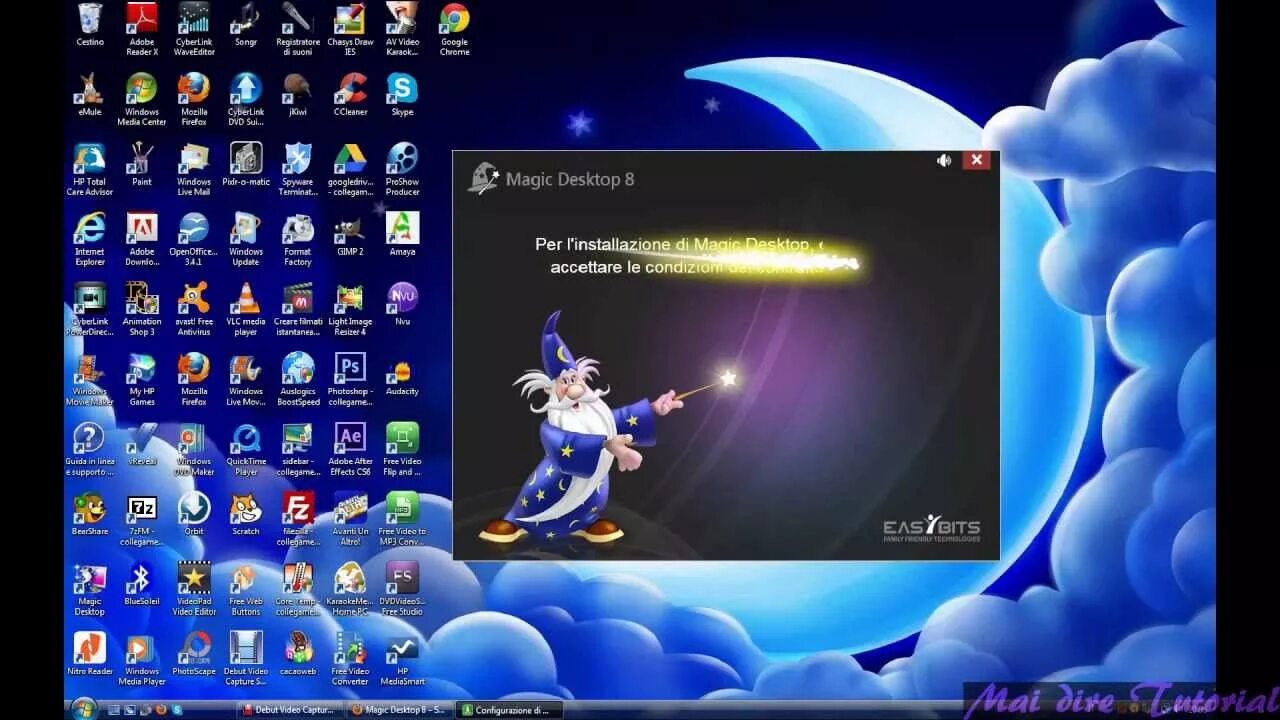Click the Paint desktop icon
The image size is (1280, 720).
click(142, 164)
